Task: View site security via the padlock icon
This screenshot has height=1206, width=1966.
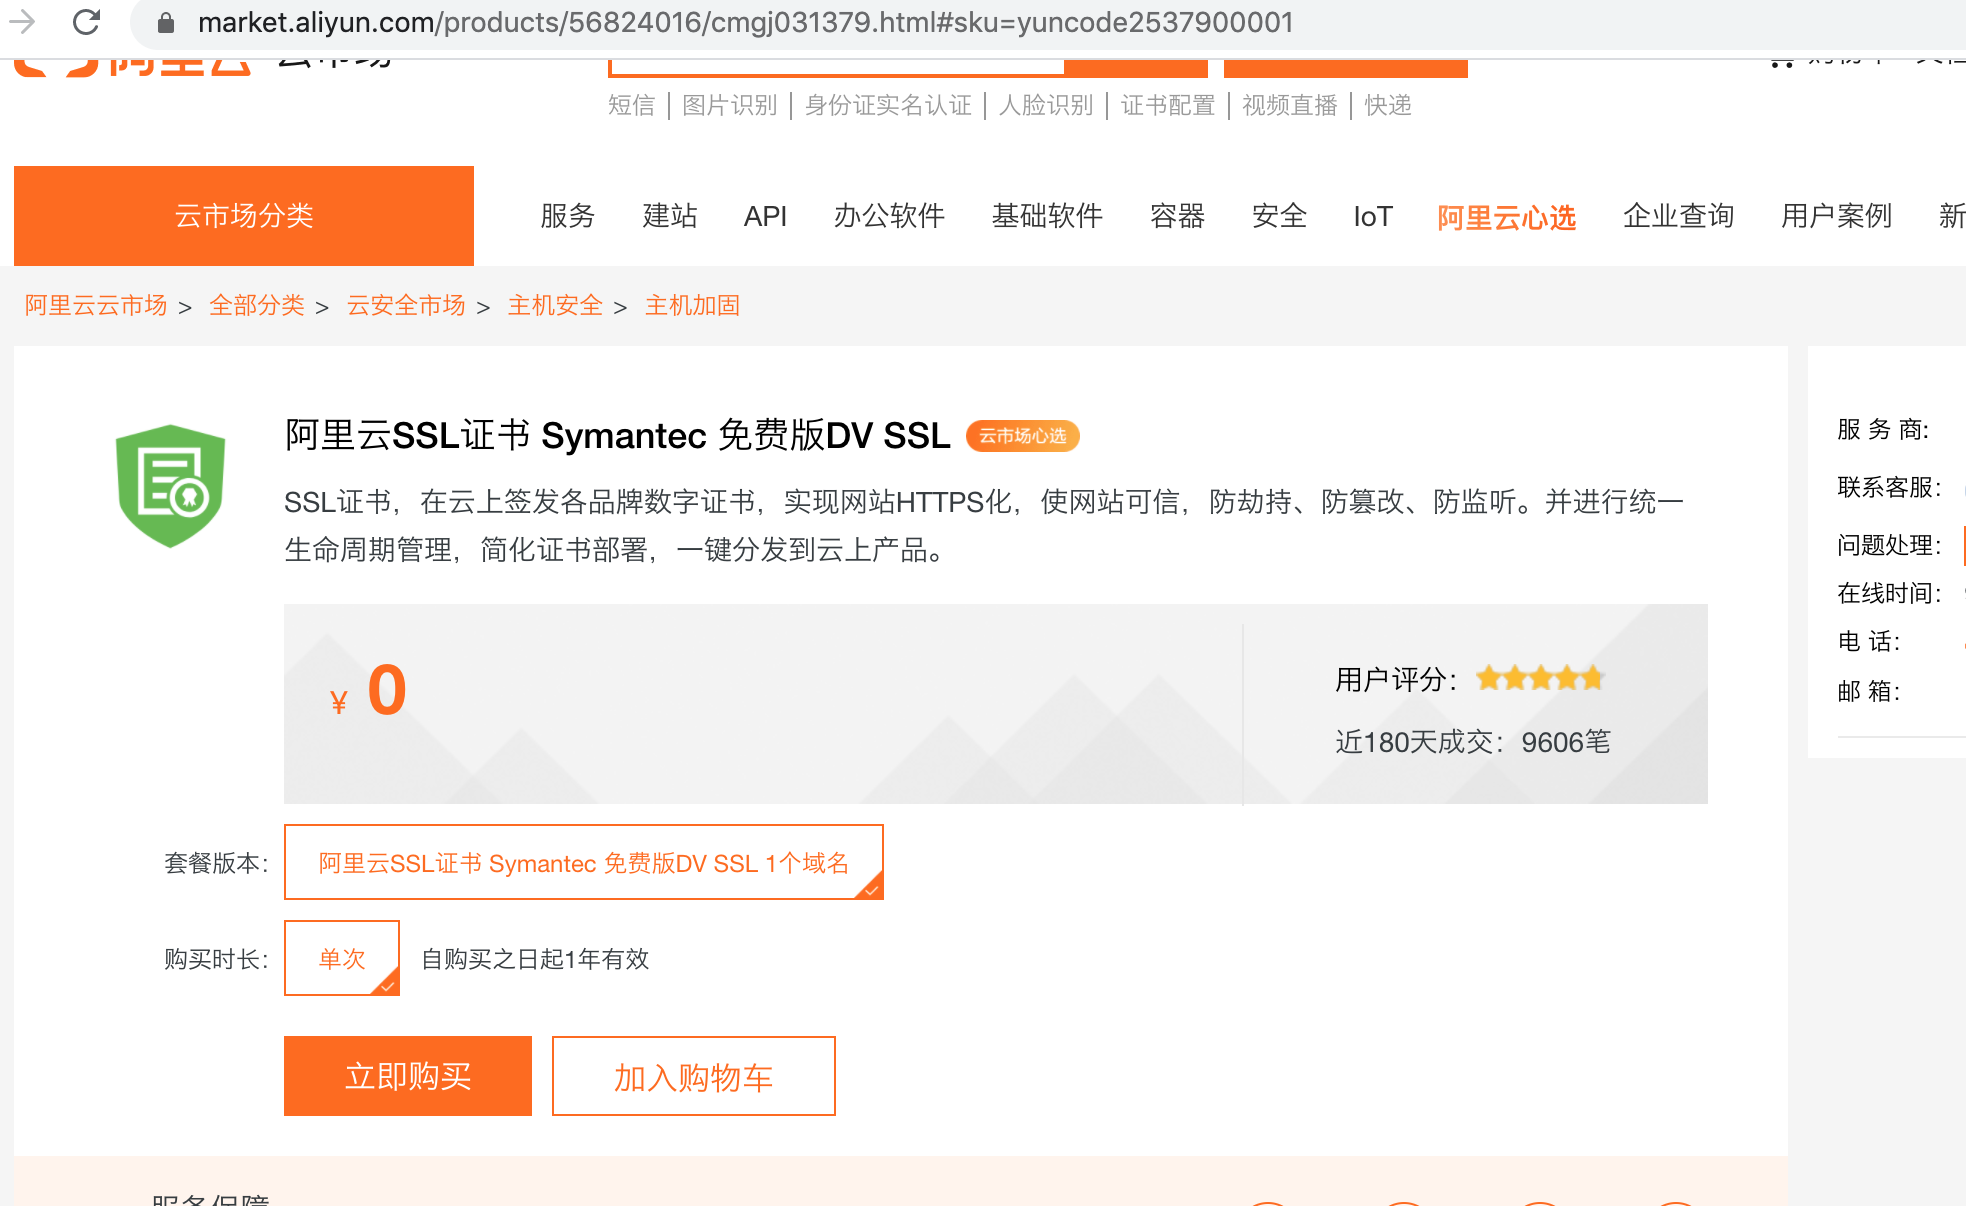Action: [166, 23]
